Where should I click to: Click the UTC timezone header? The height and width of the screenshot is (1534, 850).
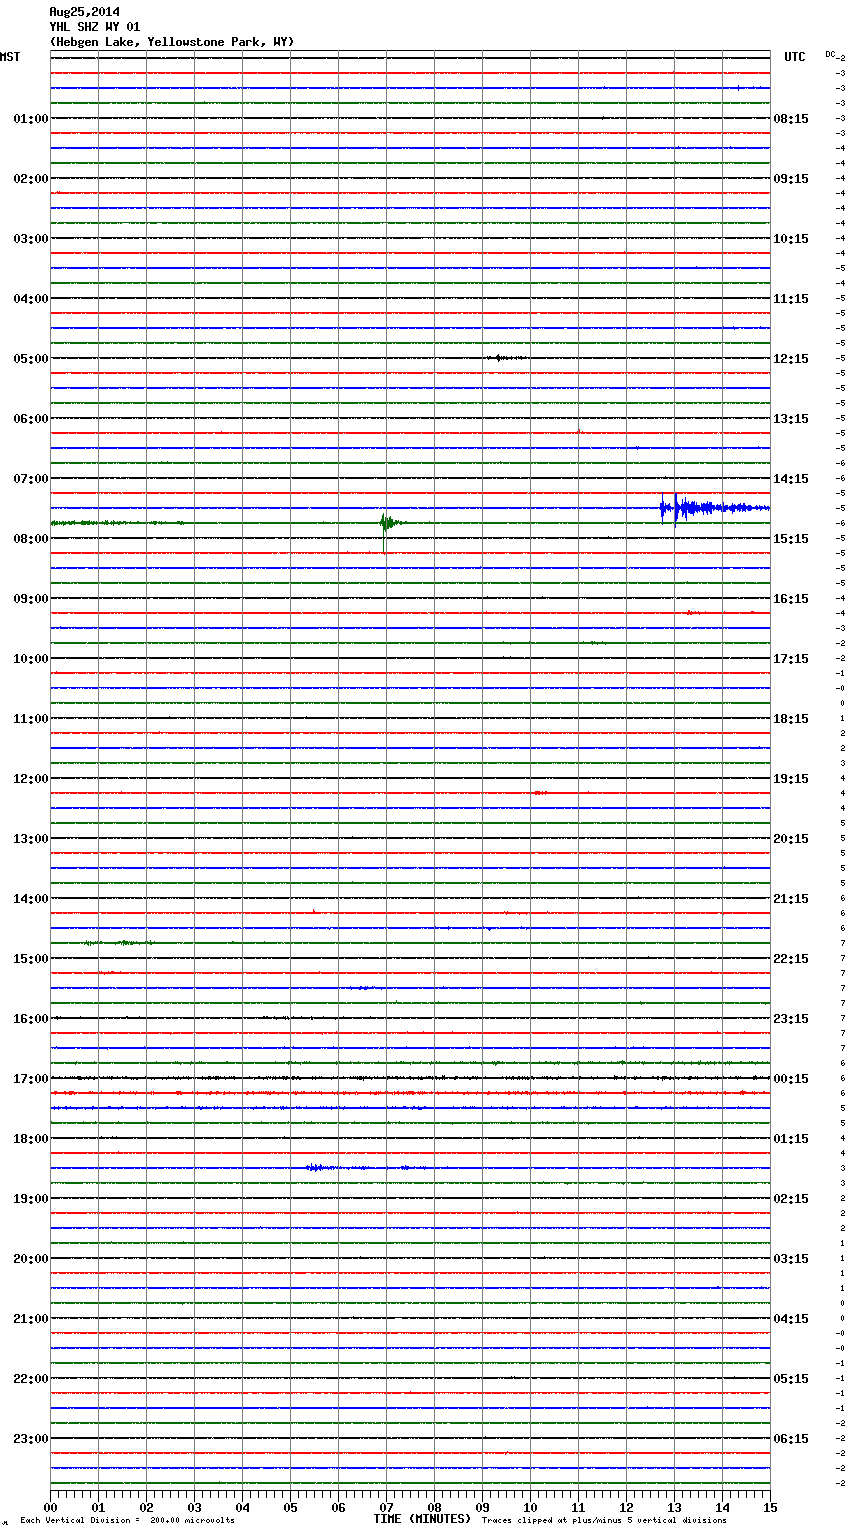tap(794, 57)
